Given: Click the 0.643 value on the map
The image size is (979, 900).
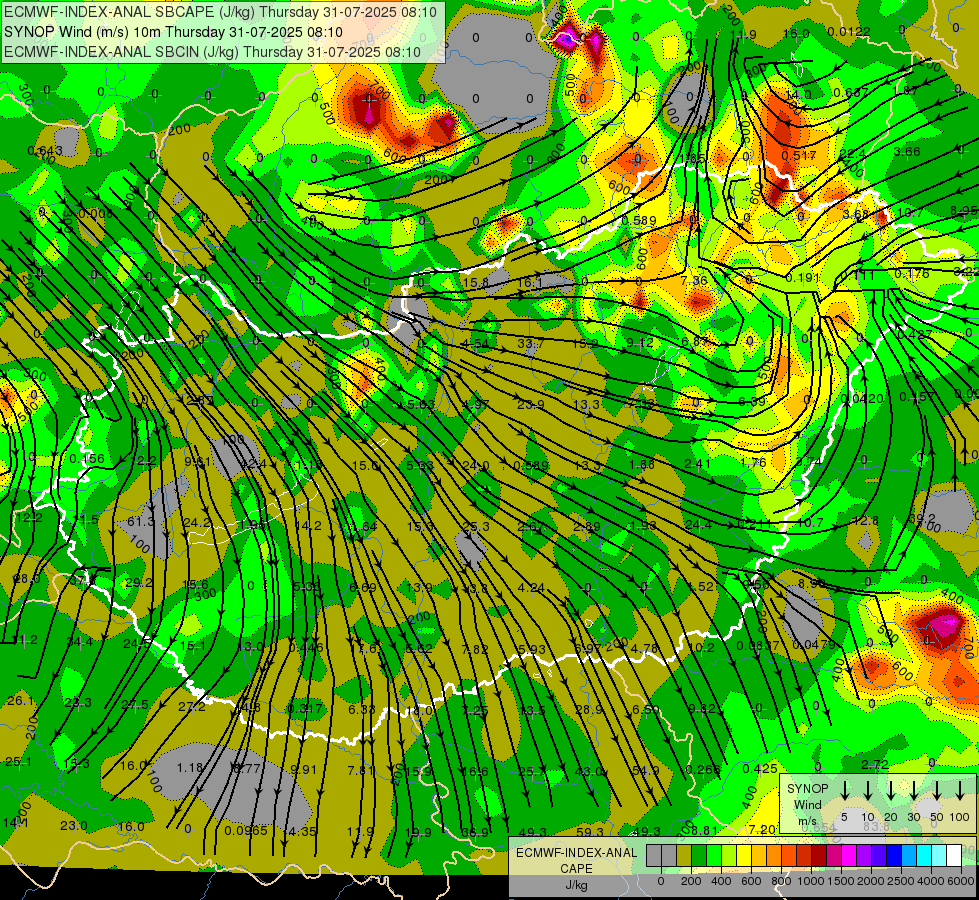Looking at the screenshot, I should coord(44,151).
